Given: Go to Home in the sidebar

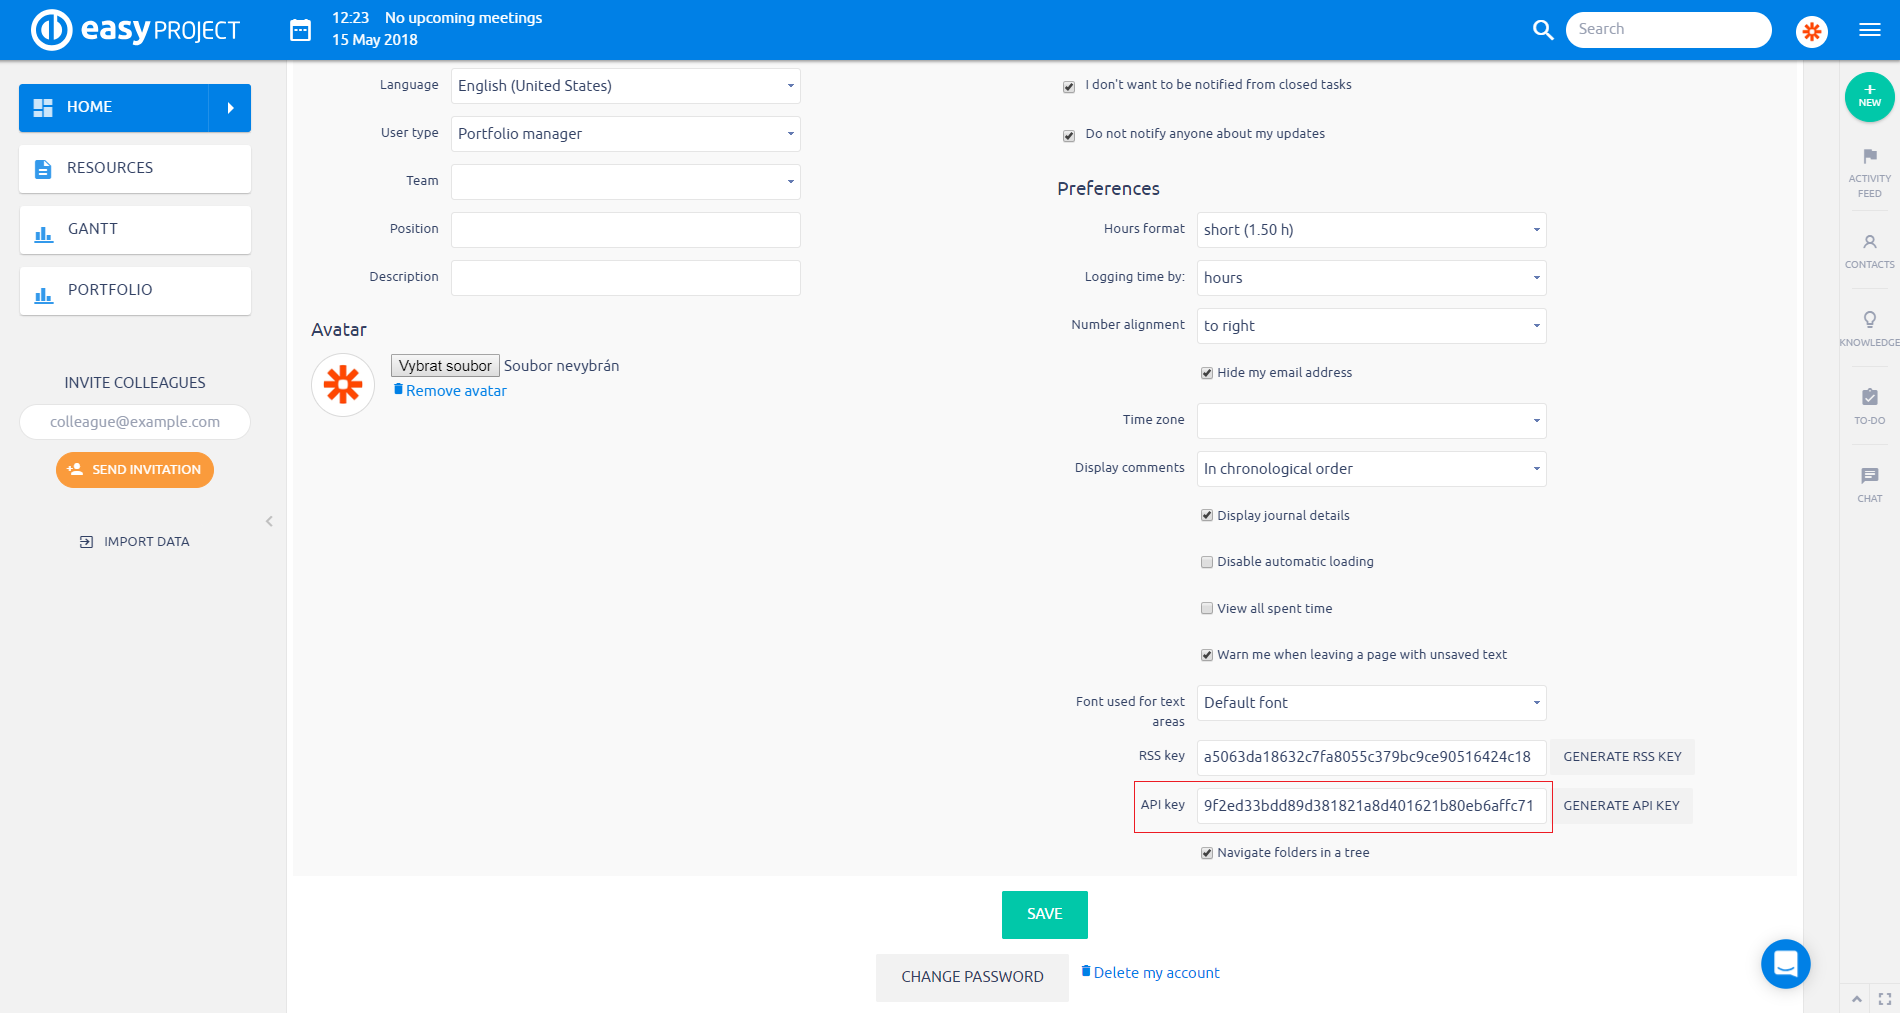Looking at the screenshot, I should pyautogui.click(x=113, y=108).
